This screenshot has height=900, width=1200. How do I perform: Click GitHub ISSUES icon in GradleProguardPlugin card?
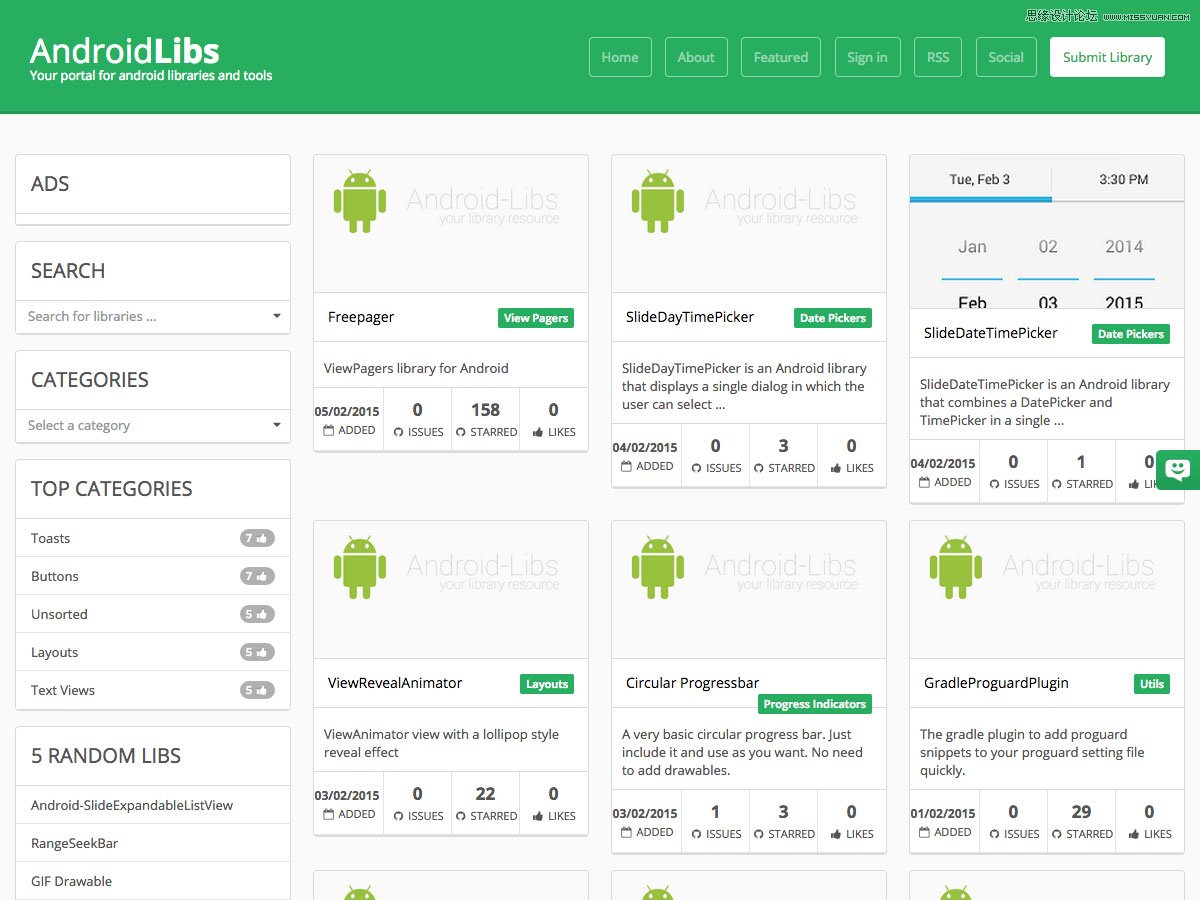[994, 835]
